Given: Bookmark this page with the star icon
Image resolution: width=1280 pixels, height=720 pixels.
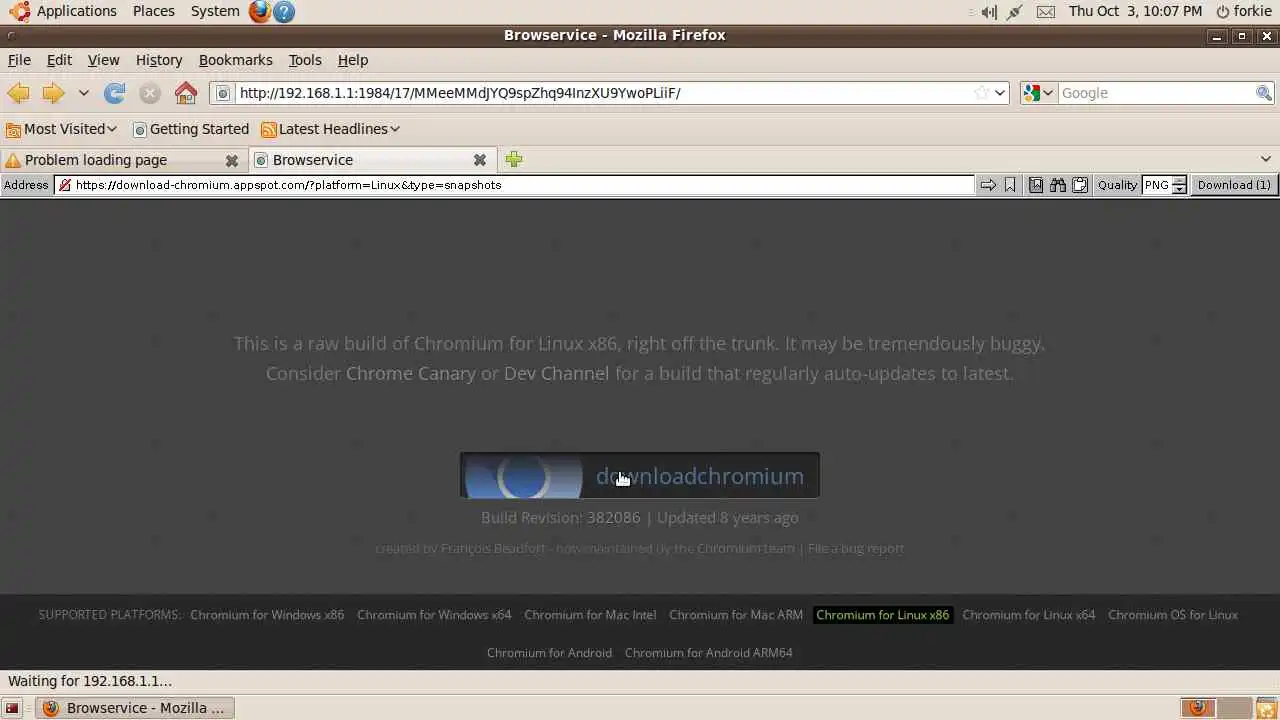Looking at the screenshot, I should pyautogui.click(x=982, y=93).
